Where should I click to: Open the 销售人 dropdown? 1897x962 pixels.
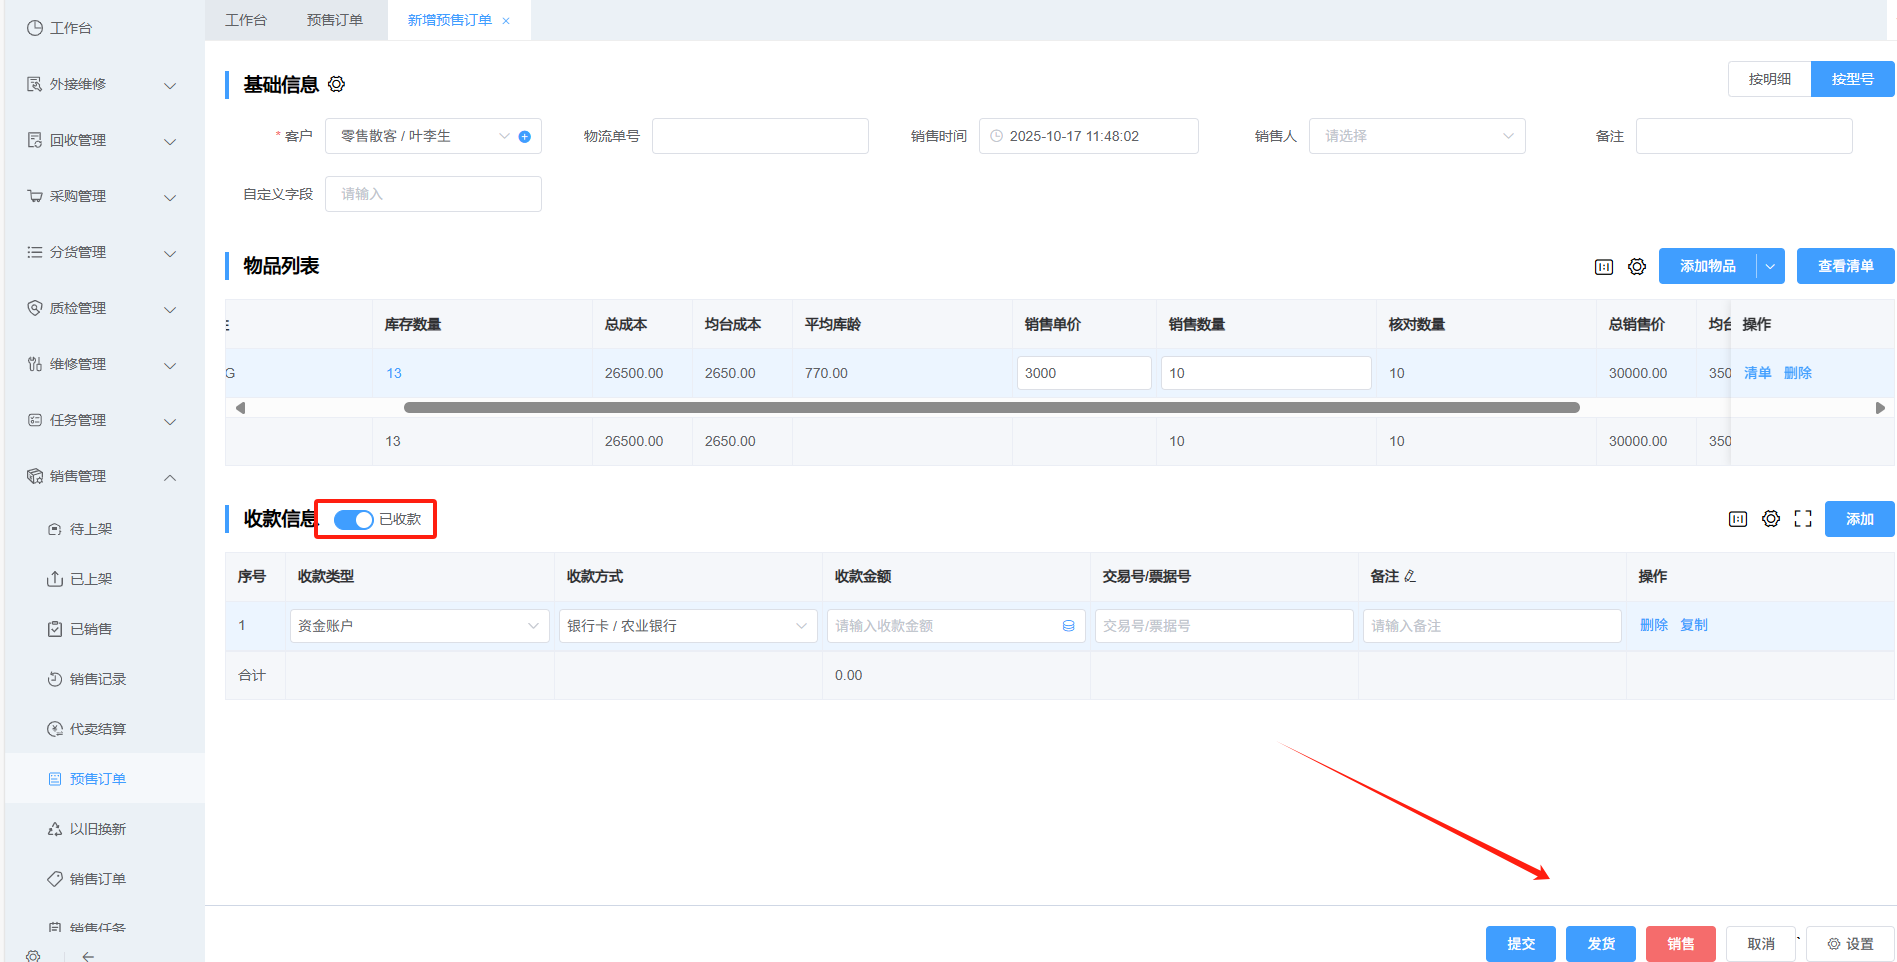click(x=1416, y=136)
